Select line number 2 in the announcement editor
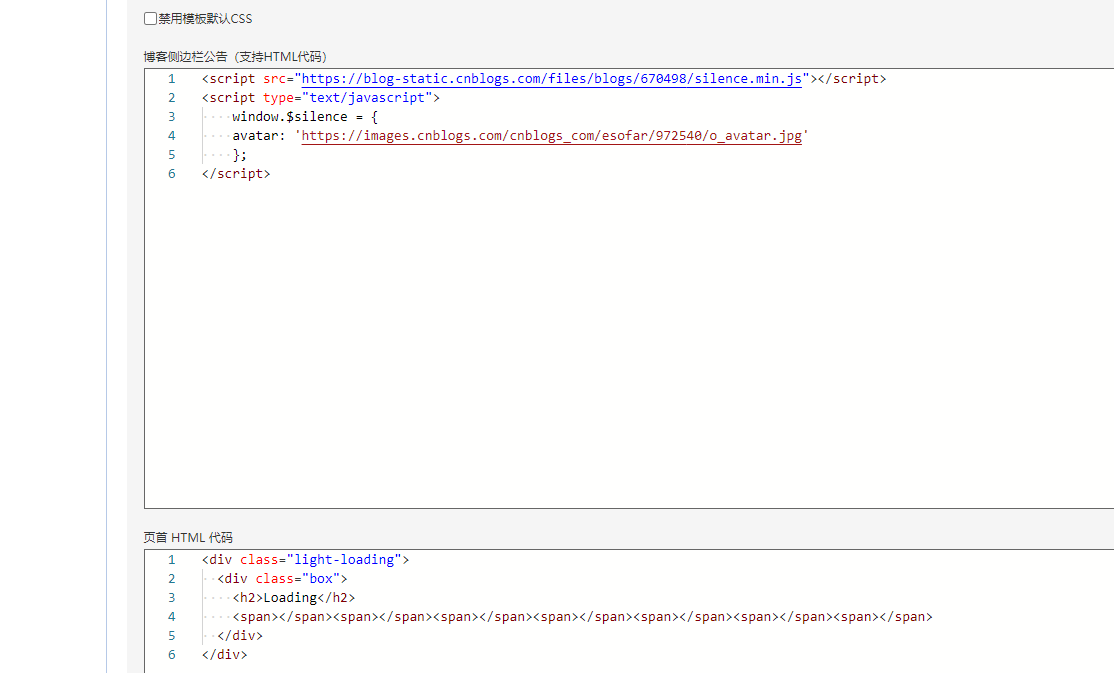 (171, 97)
